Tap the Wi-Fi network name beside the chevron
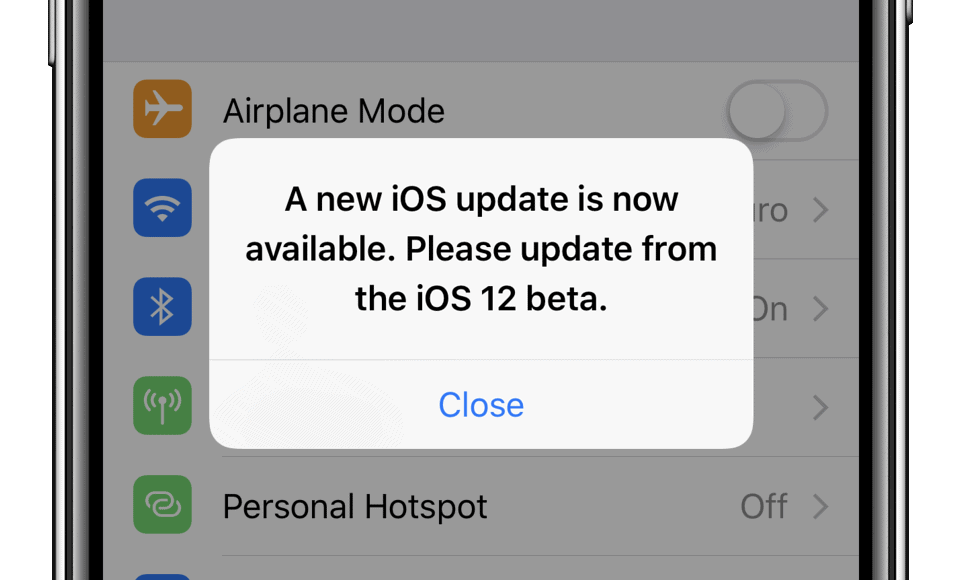 point(770,211)
